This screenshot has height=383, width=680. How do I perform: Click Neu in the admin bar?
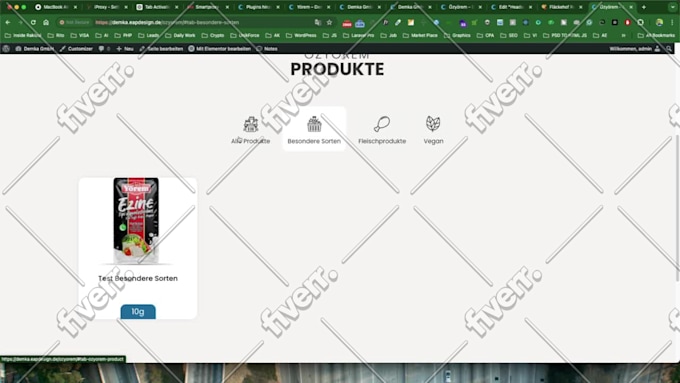tap(125, 49)
